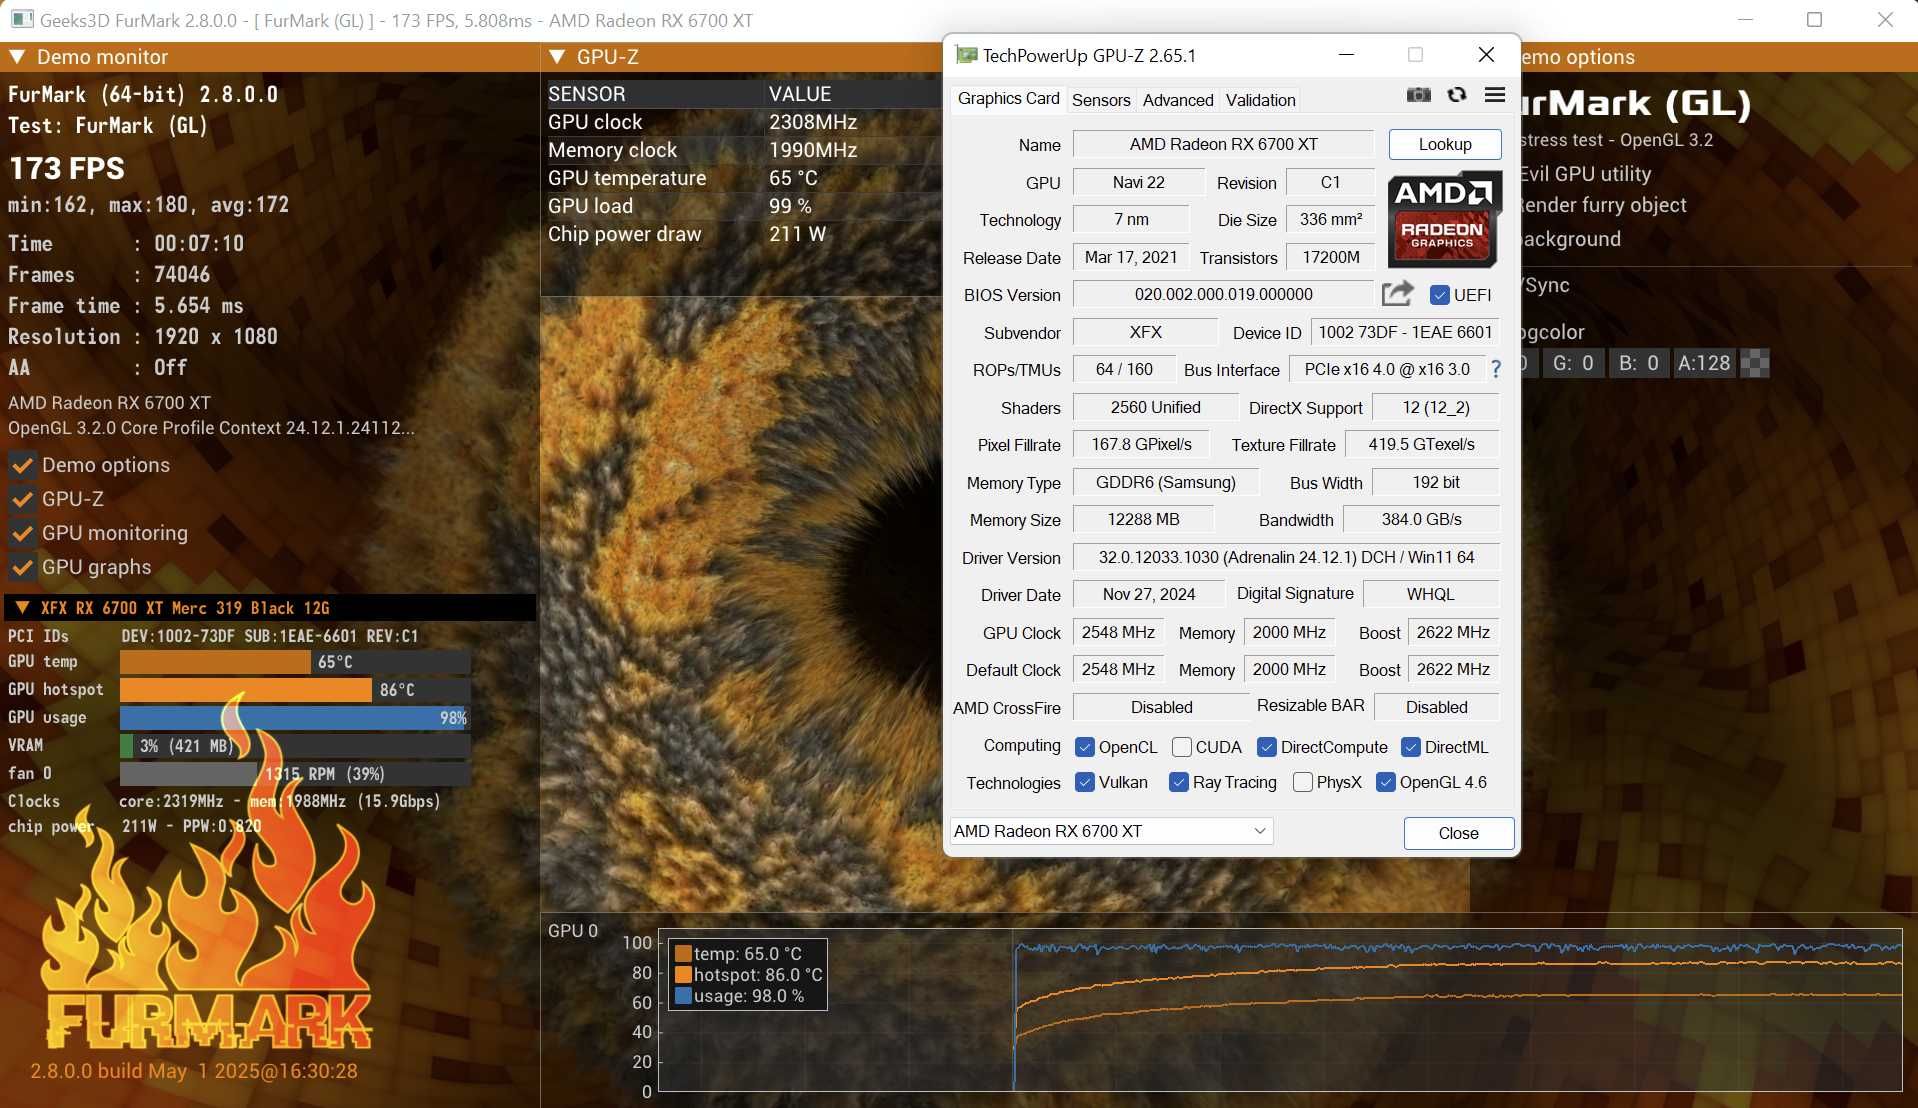
Task: Toggle the CUDA checkbox
Action: tap(1181, 747)
